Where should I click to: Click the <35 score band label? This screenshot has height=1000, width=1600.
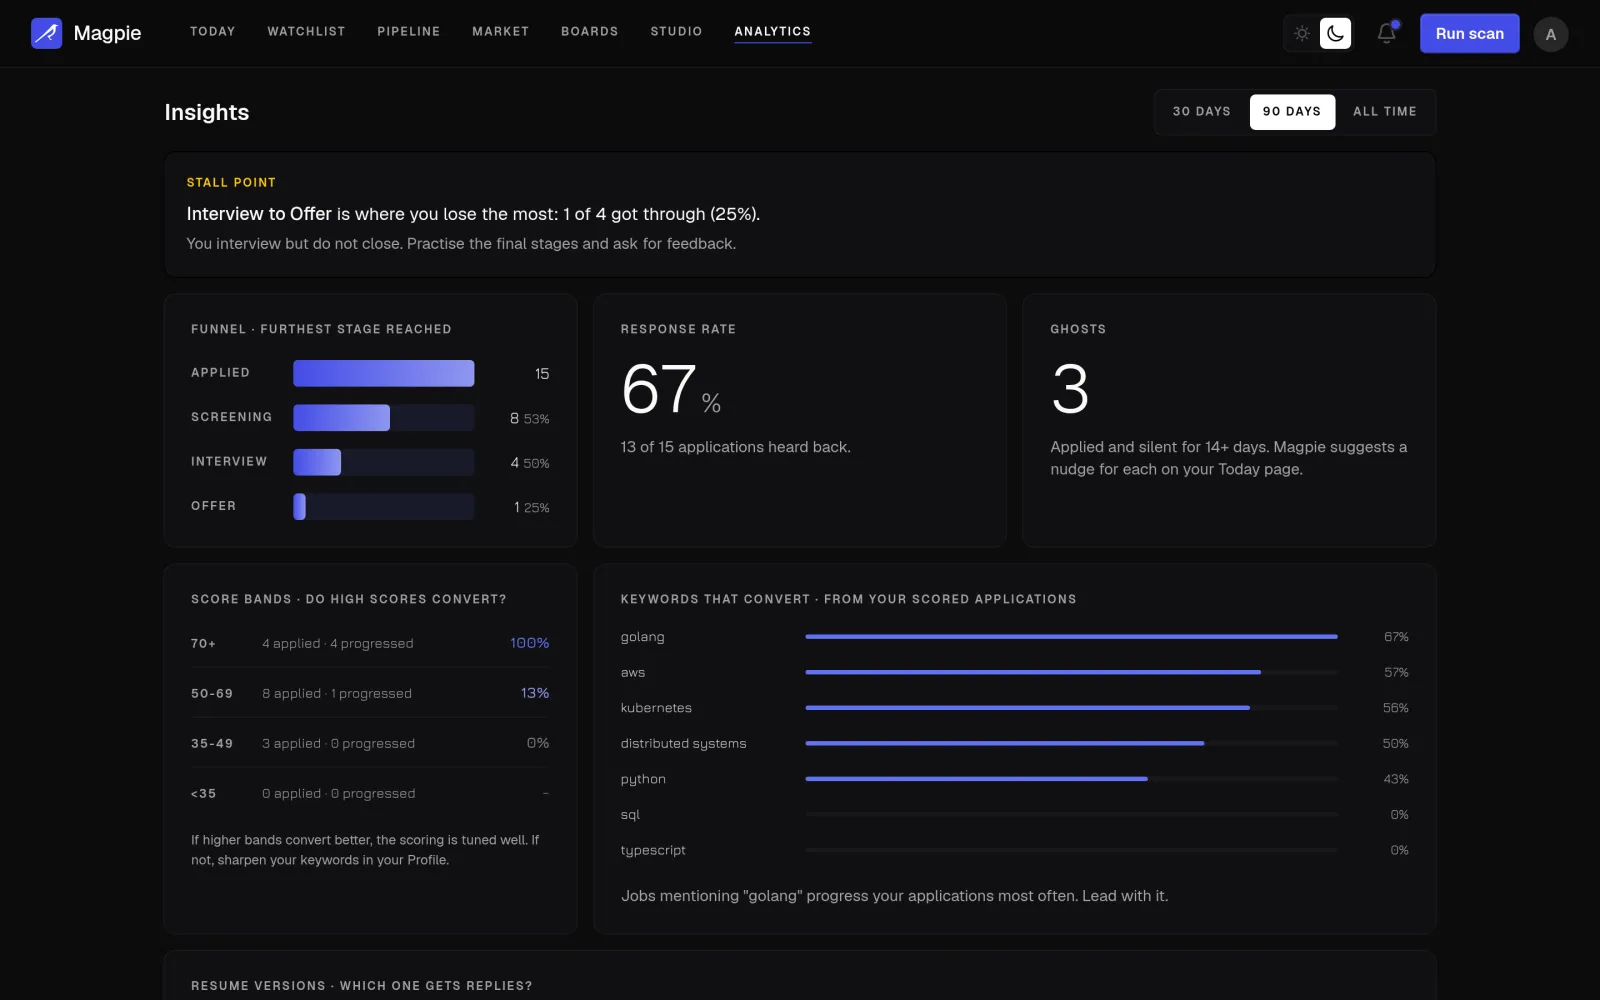(x=203, y=794)
